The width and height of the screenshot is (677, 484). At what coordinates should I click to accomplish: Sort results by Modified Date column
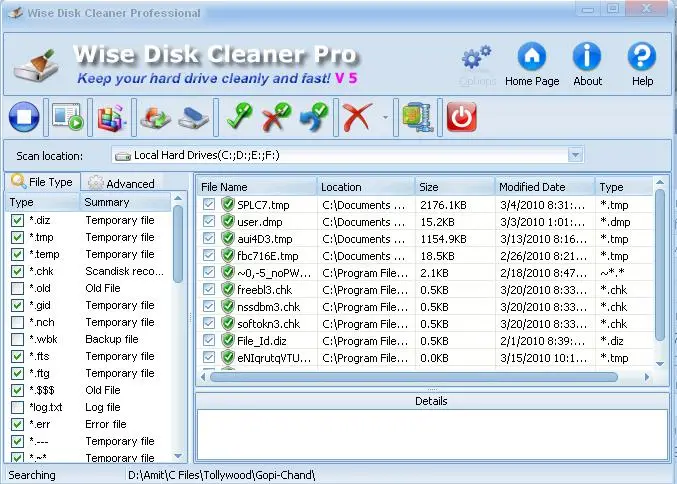[545, 187]
